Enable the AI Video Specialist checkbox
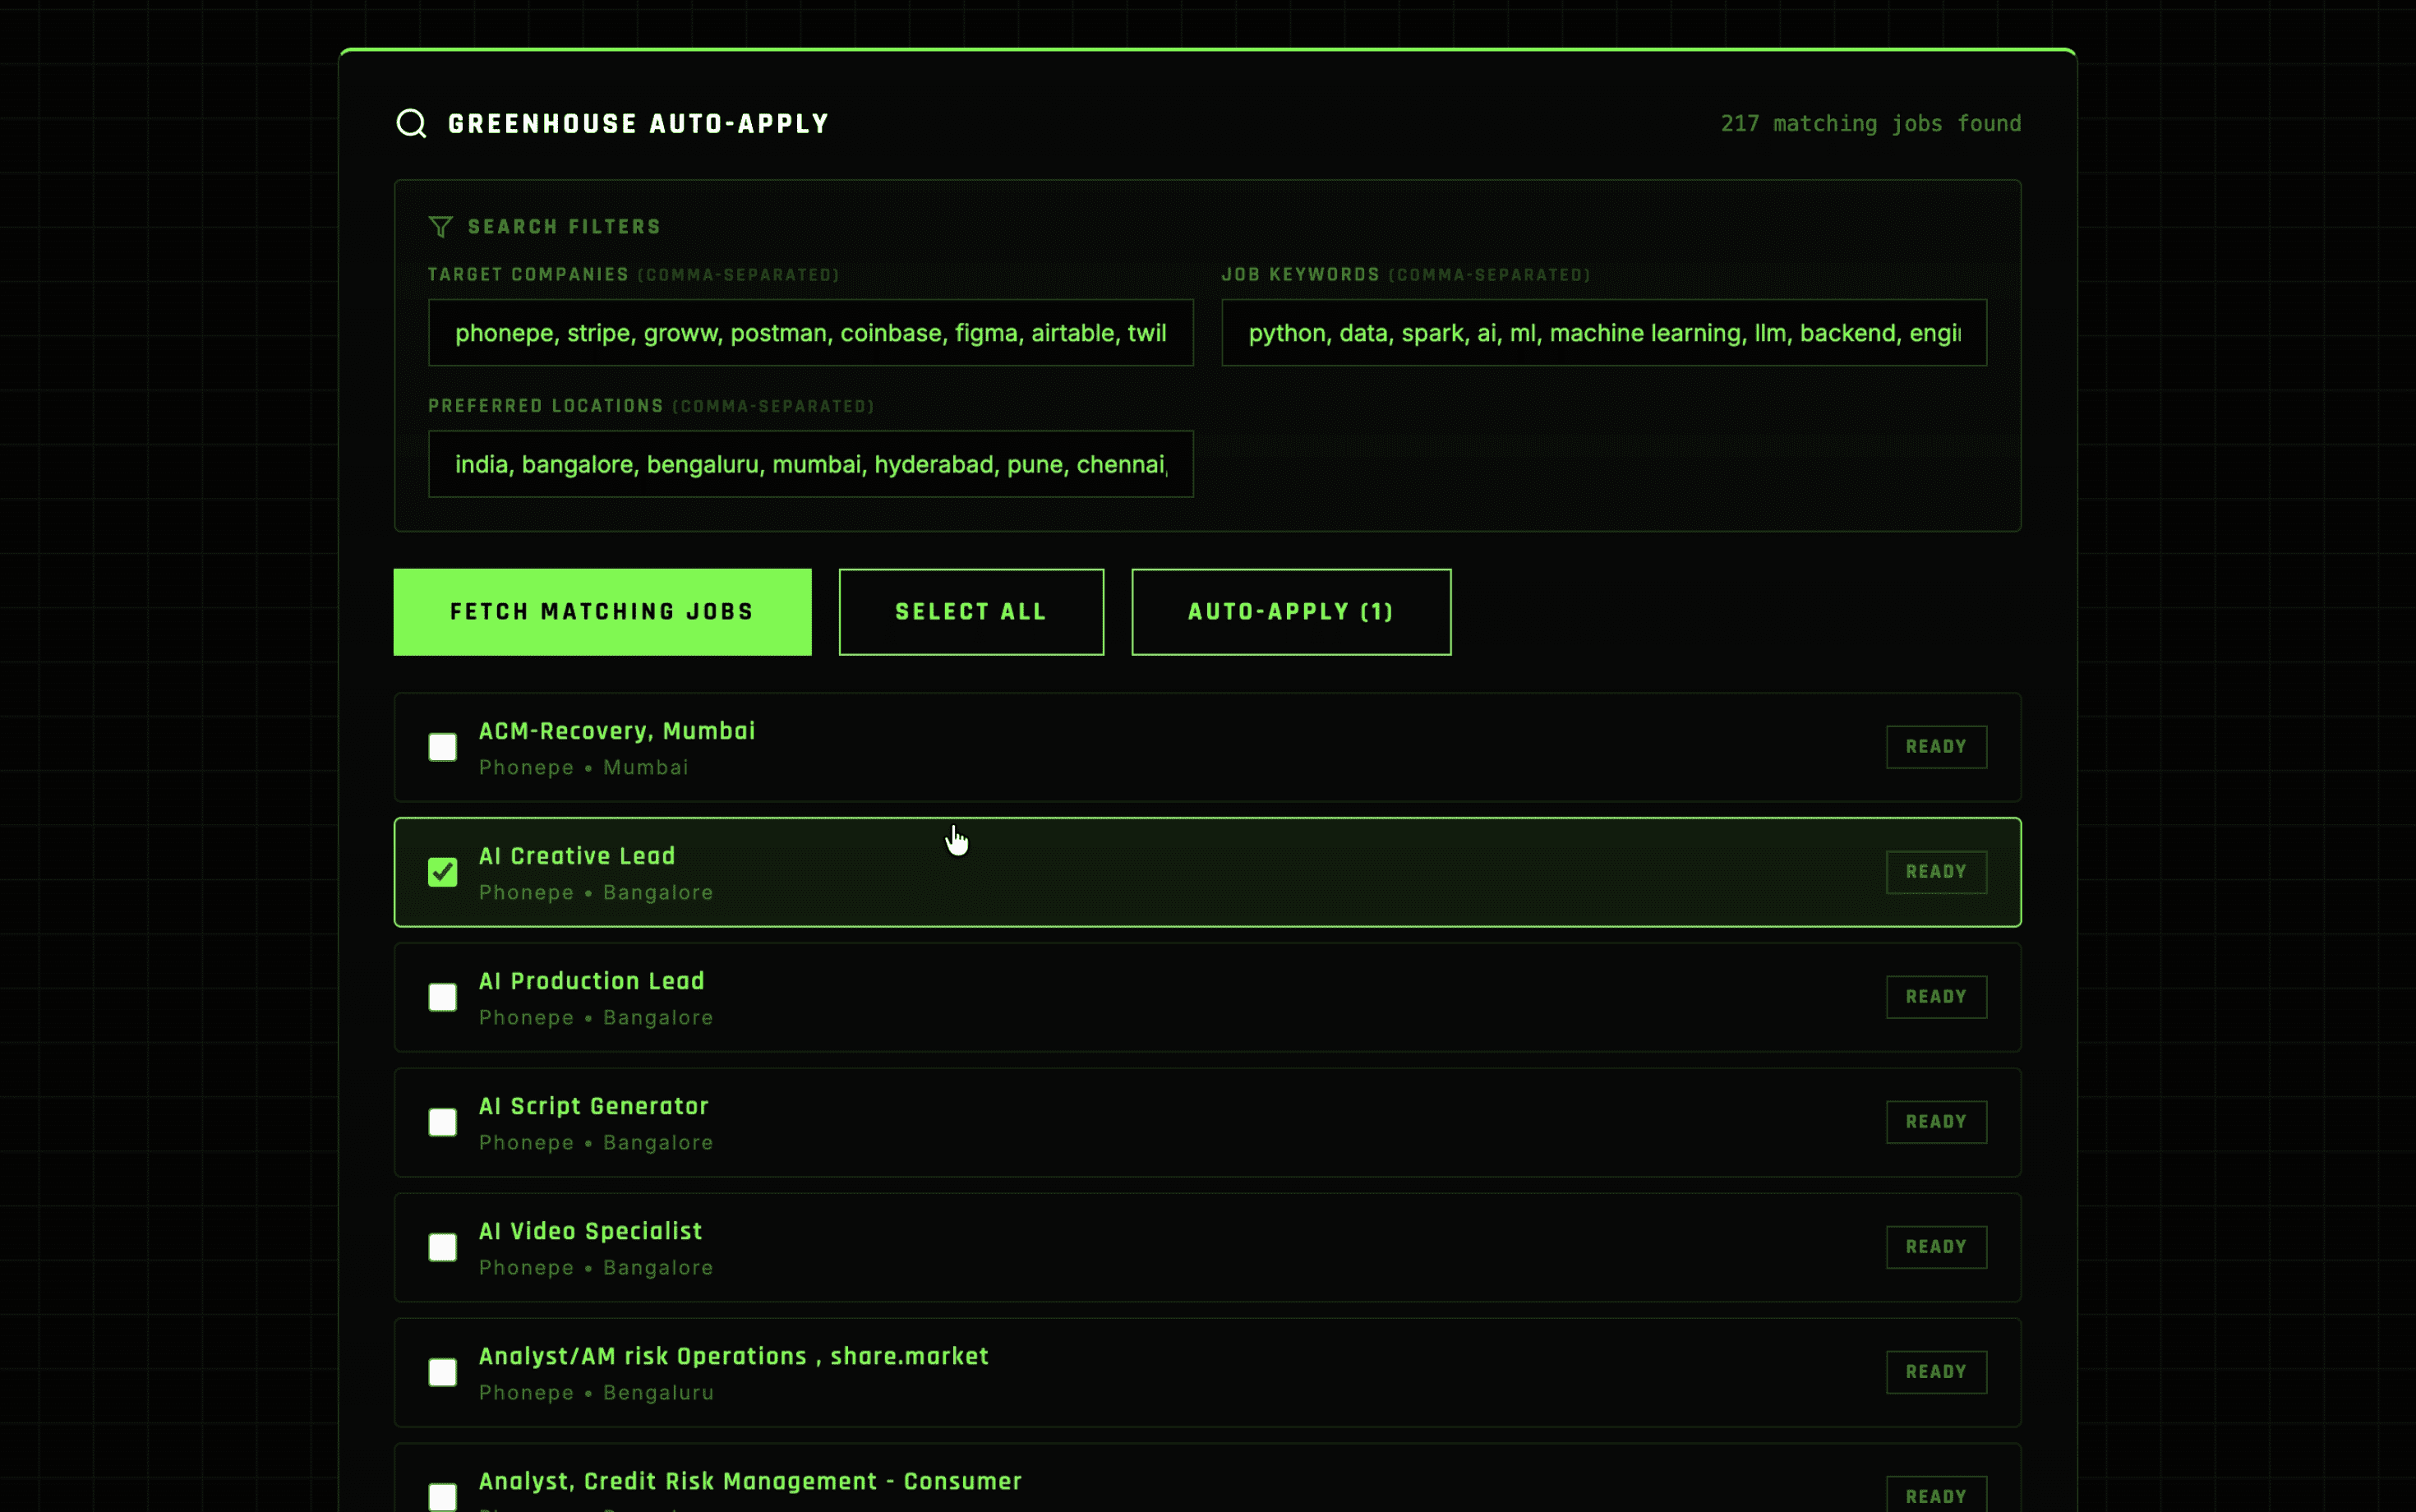This screenshot has height=1512, width=2416. [x=442, y=1247]
